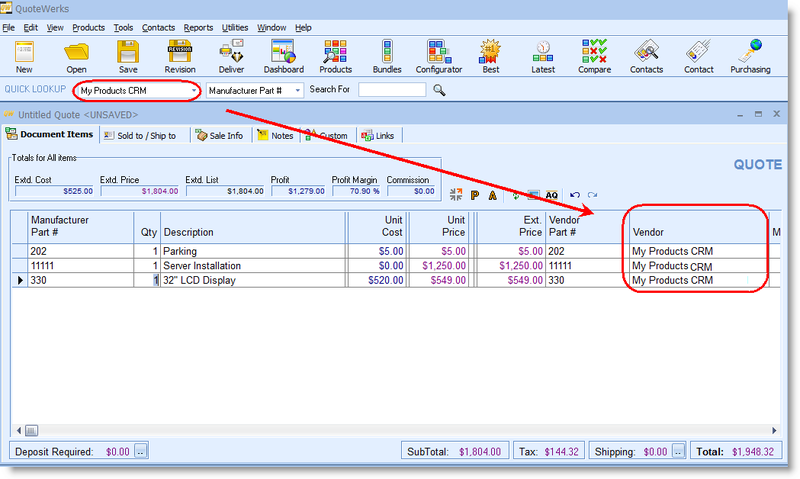
Task: Open the Contacts menu
Action: tap(158, 28)
